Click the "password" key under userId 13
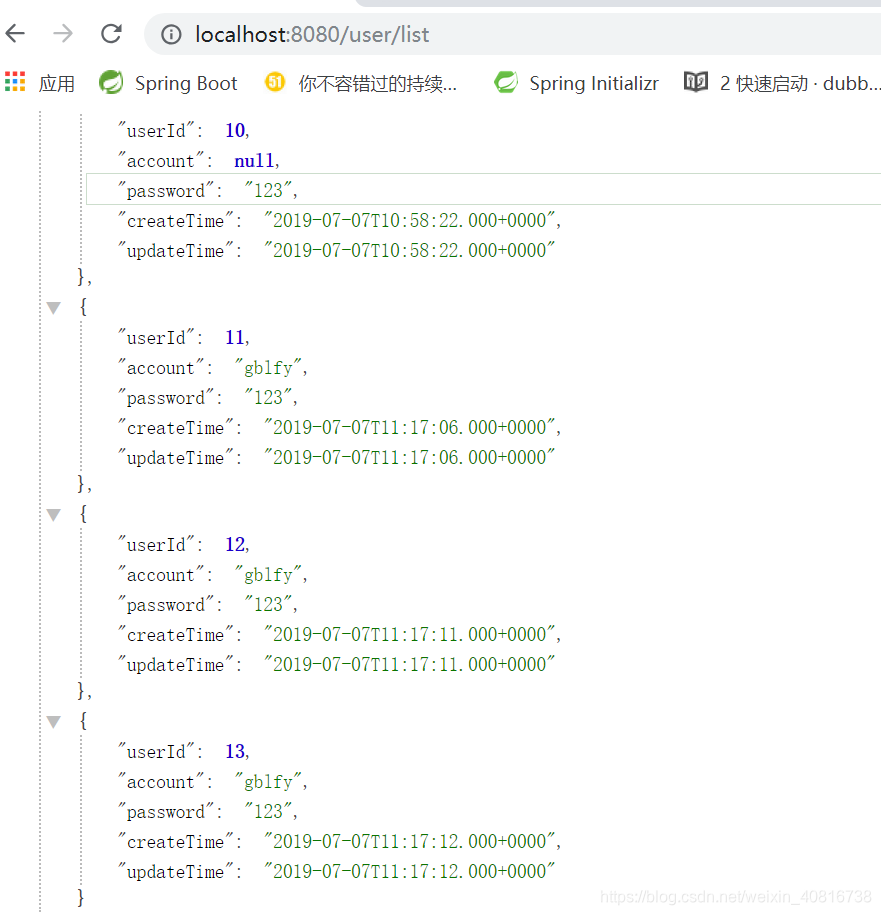Viewport: 881px width, 915px height. [x=166, y=813]
